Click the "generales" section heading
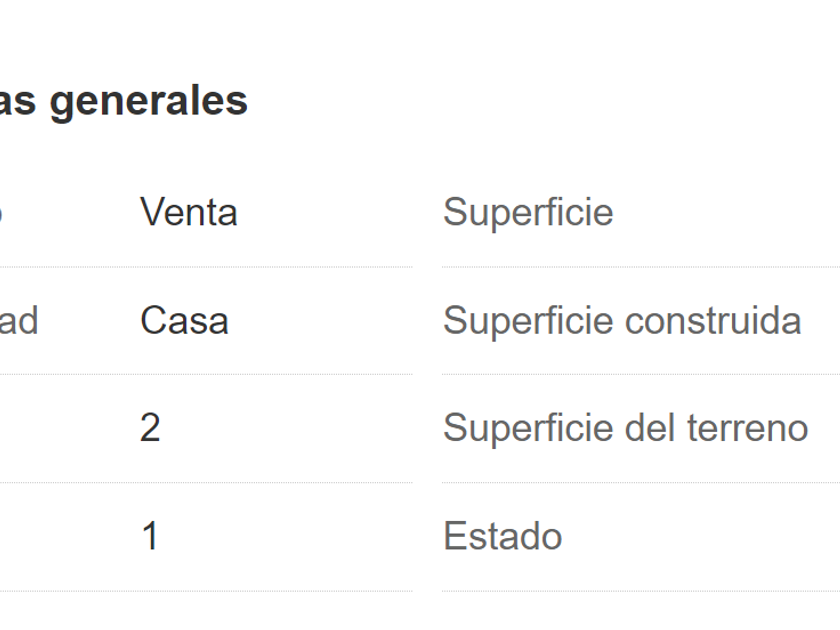The height and width of the screenshot is (630, 840). point(150,102)
